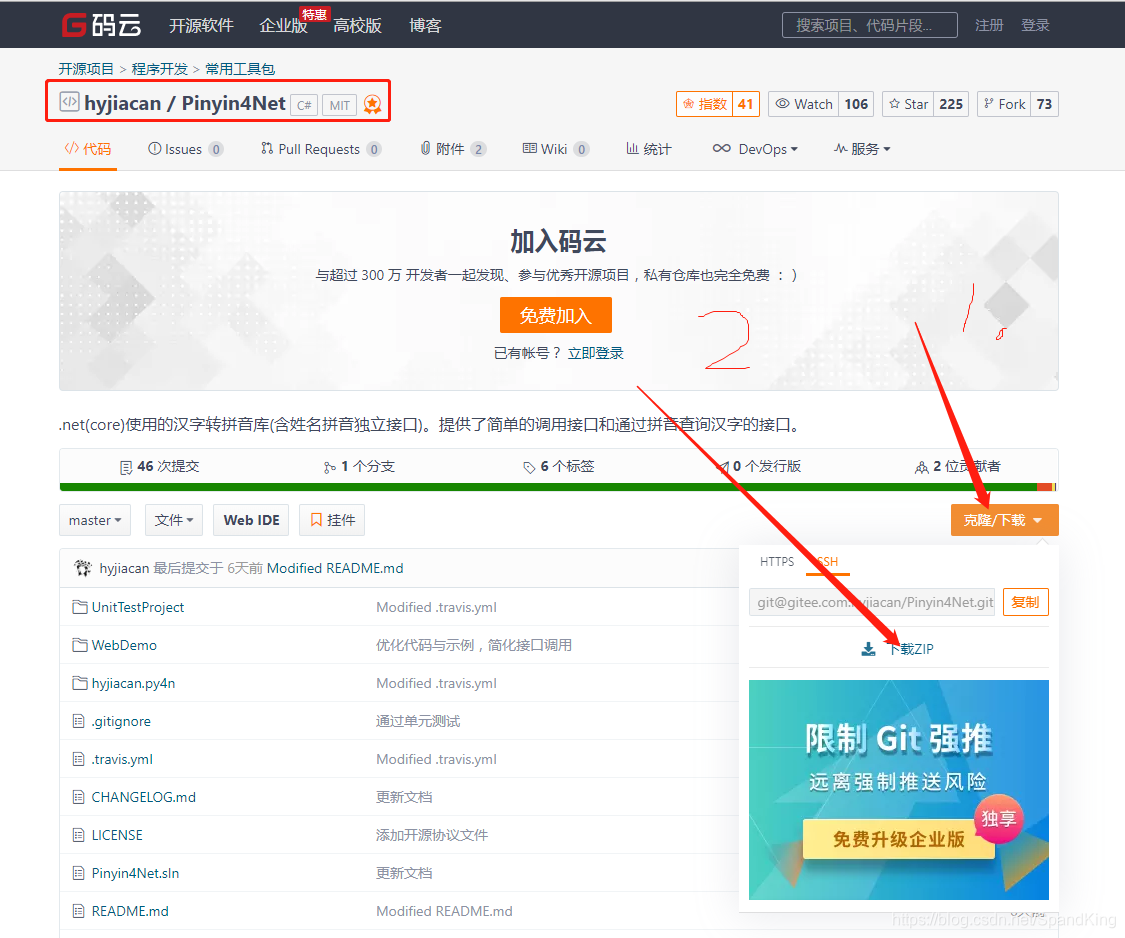Click the 指数 41 button
Viewport: 1125px width, 938px height.
[717, 104]
